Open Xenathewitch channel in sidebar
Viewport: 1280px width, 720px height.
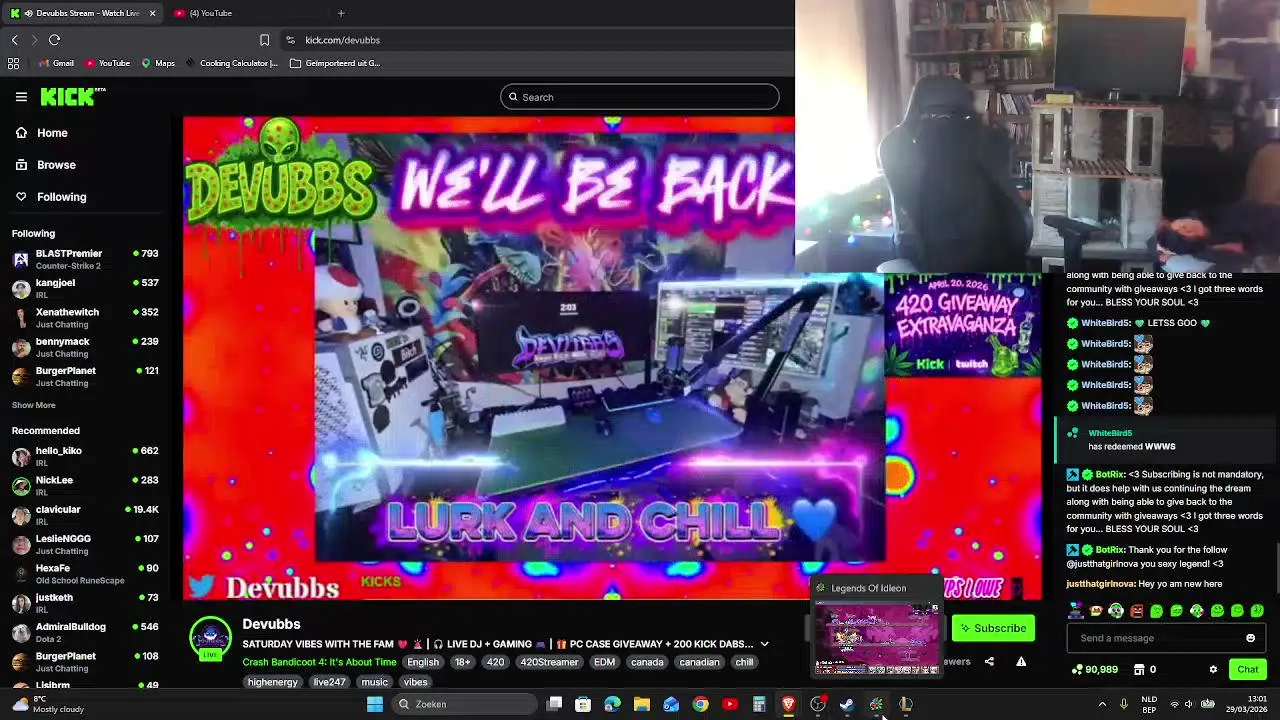pyautogui.click(x=86, y=317)
